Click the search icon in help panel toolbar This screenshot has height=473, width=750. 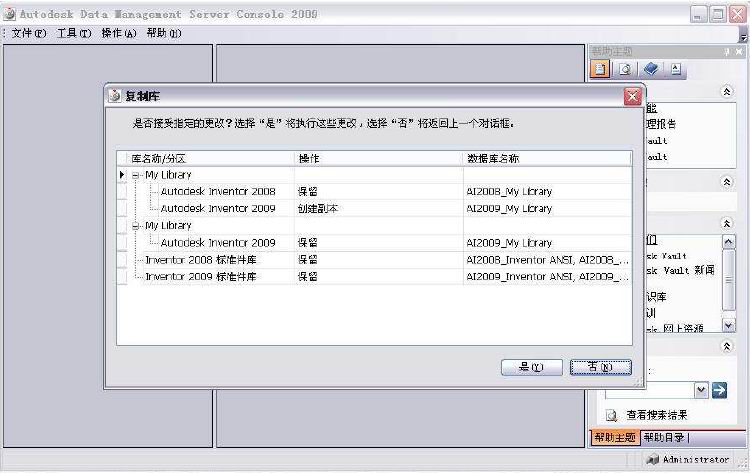(x=625, y=69)
